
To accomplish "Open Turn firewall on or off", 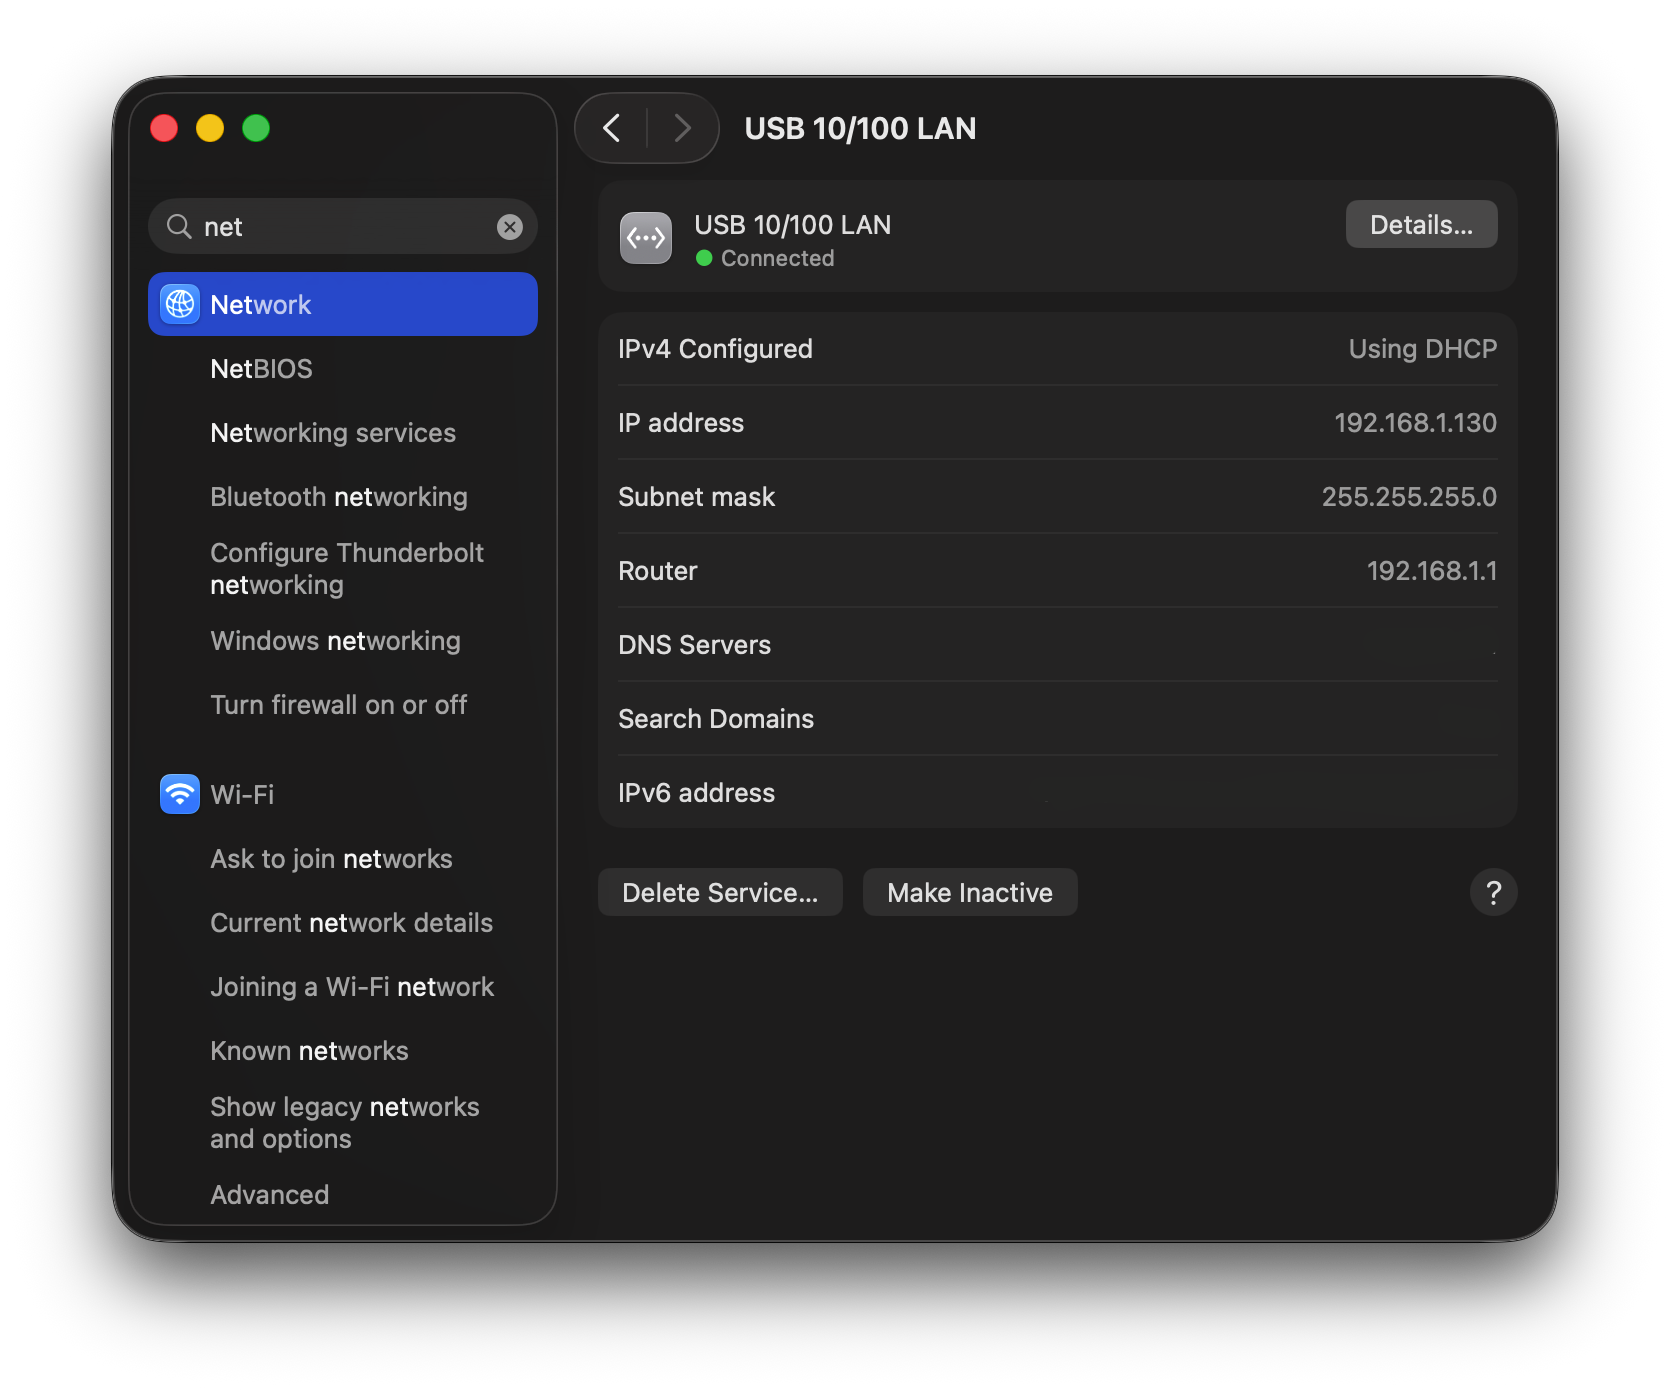I will [x=338, y=705].
